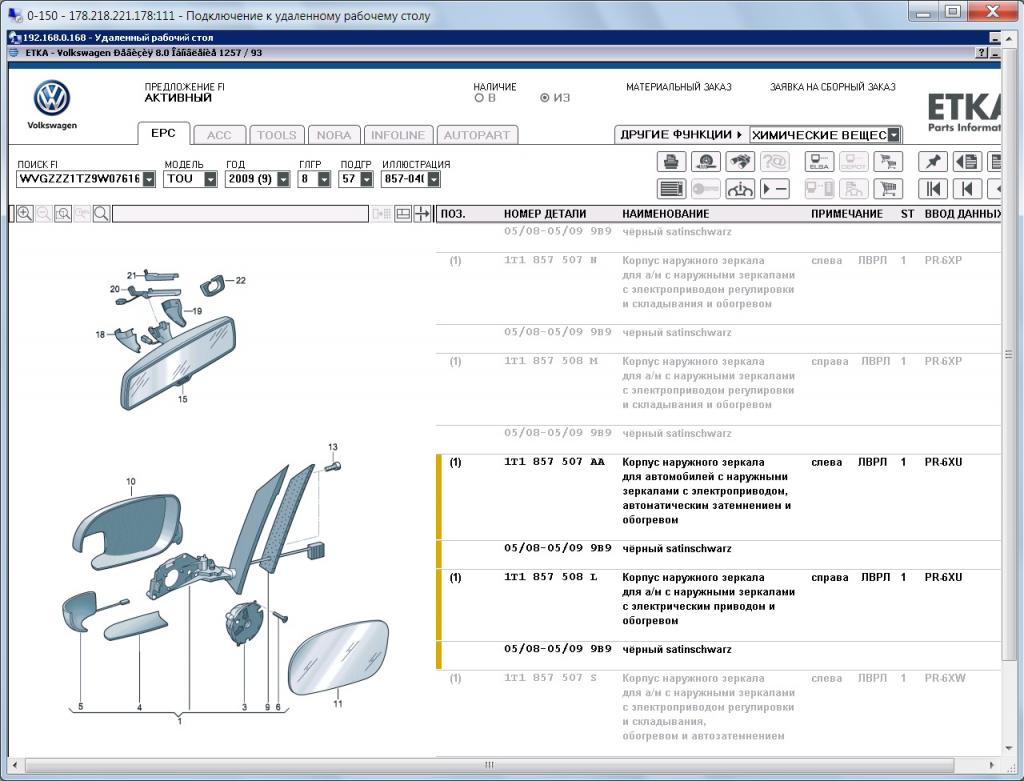Click the document with left arrow icon
Image resolution: width=1024 pixels, height=781 pixels.
(967, 161)
